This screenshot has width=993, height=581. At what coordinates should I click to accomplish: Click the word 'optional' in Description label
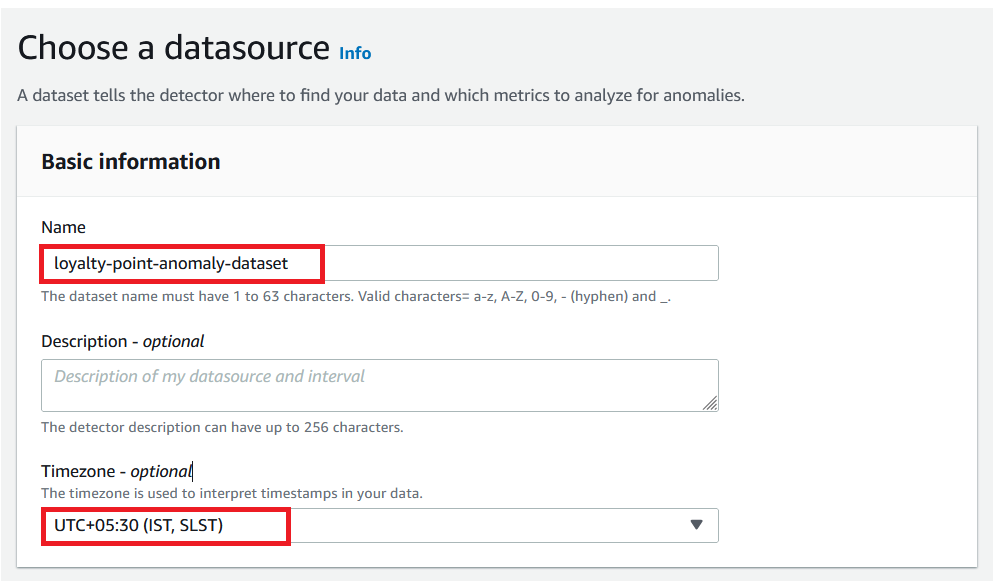[173, 342]
